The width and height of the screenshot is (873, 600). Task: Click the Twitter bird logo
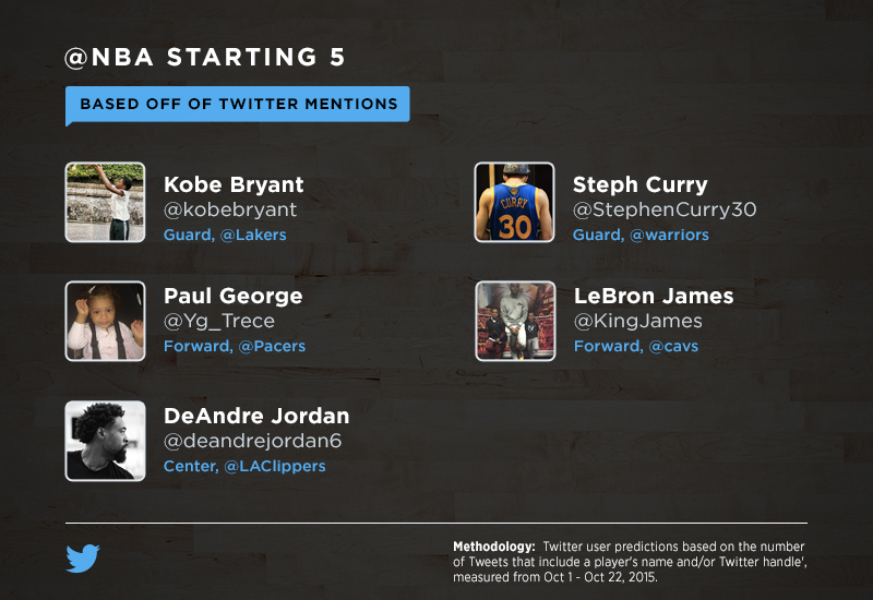point(82,558)
